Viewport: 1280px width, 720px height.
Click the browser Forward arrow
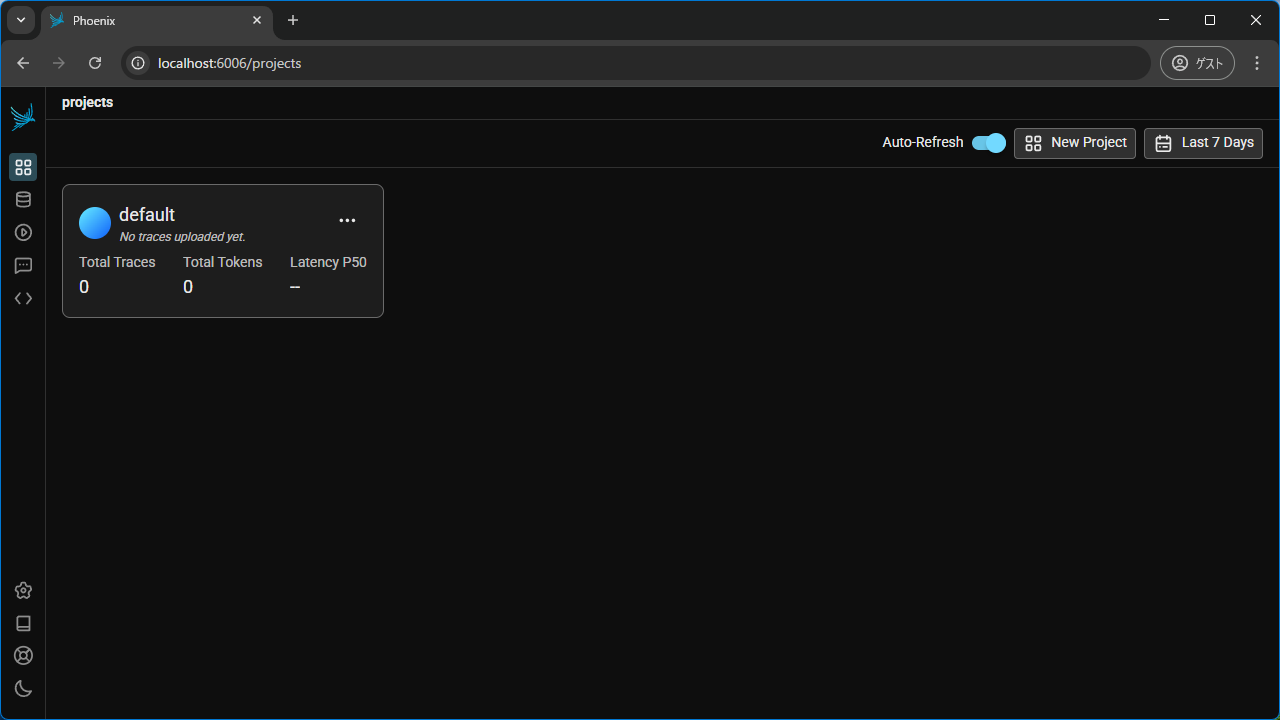coord(59,63)
